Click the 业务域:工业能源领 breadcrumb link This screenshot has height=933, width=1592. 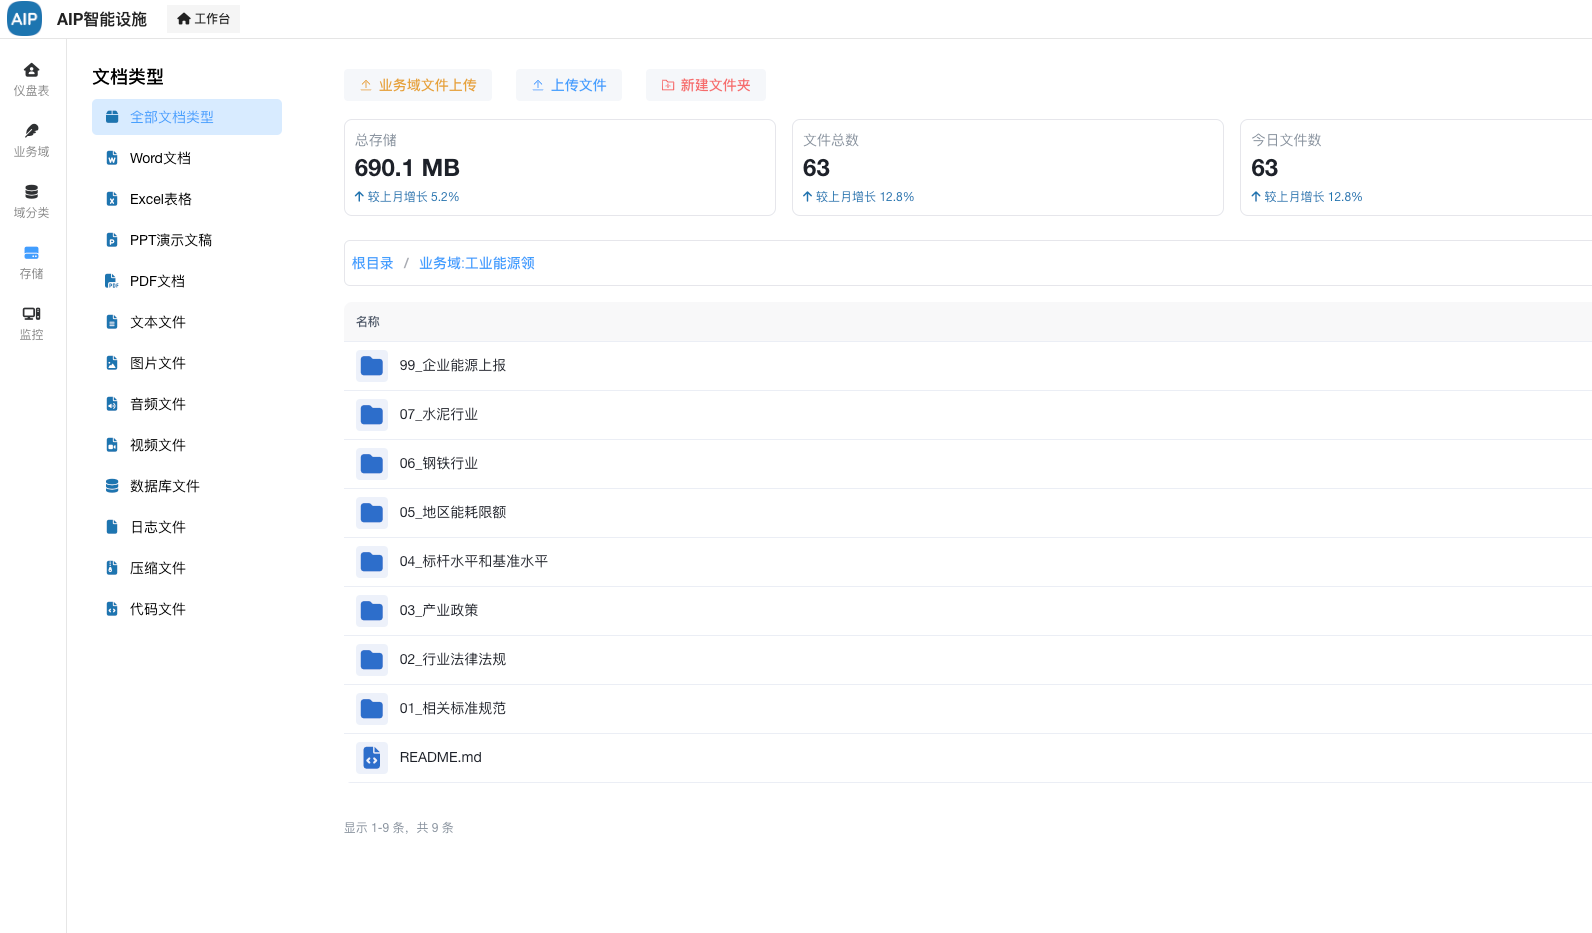[476, 263]
